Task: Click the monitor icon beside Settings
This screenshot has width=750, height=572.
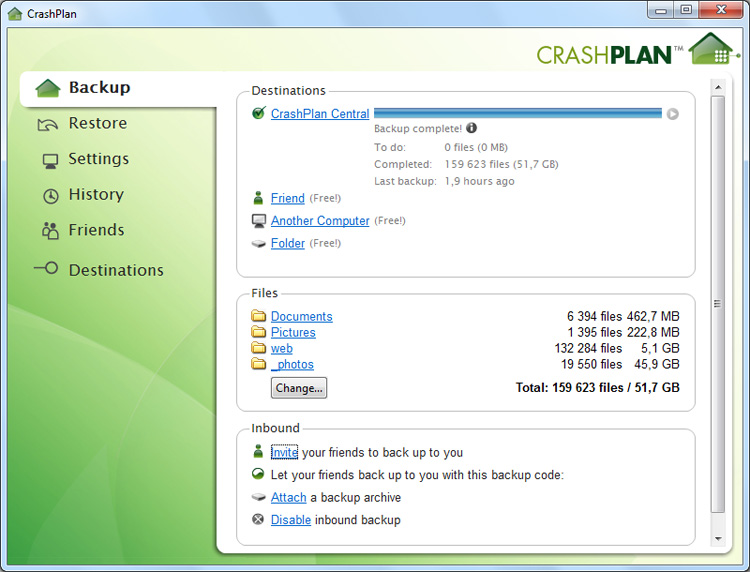Action: click(50, 161)
